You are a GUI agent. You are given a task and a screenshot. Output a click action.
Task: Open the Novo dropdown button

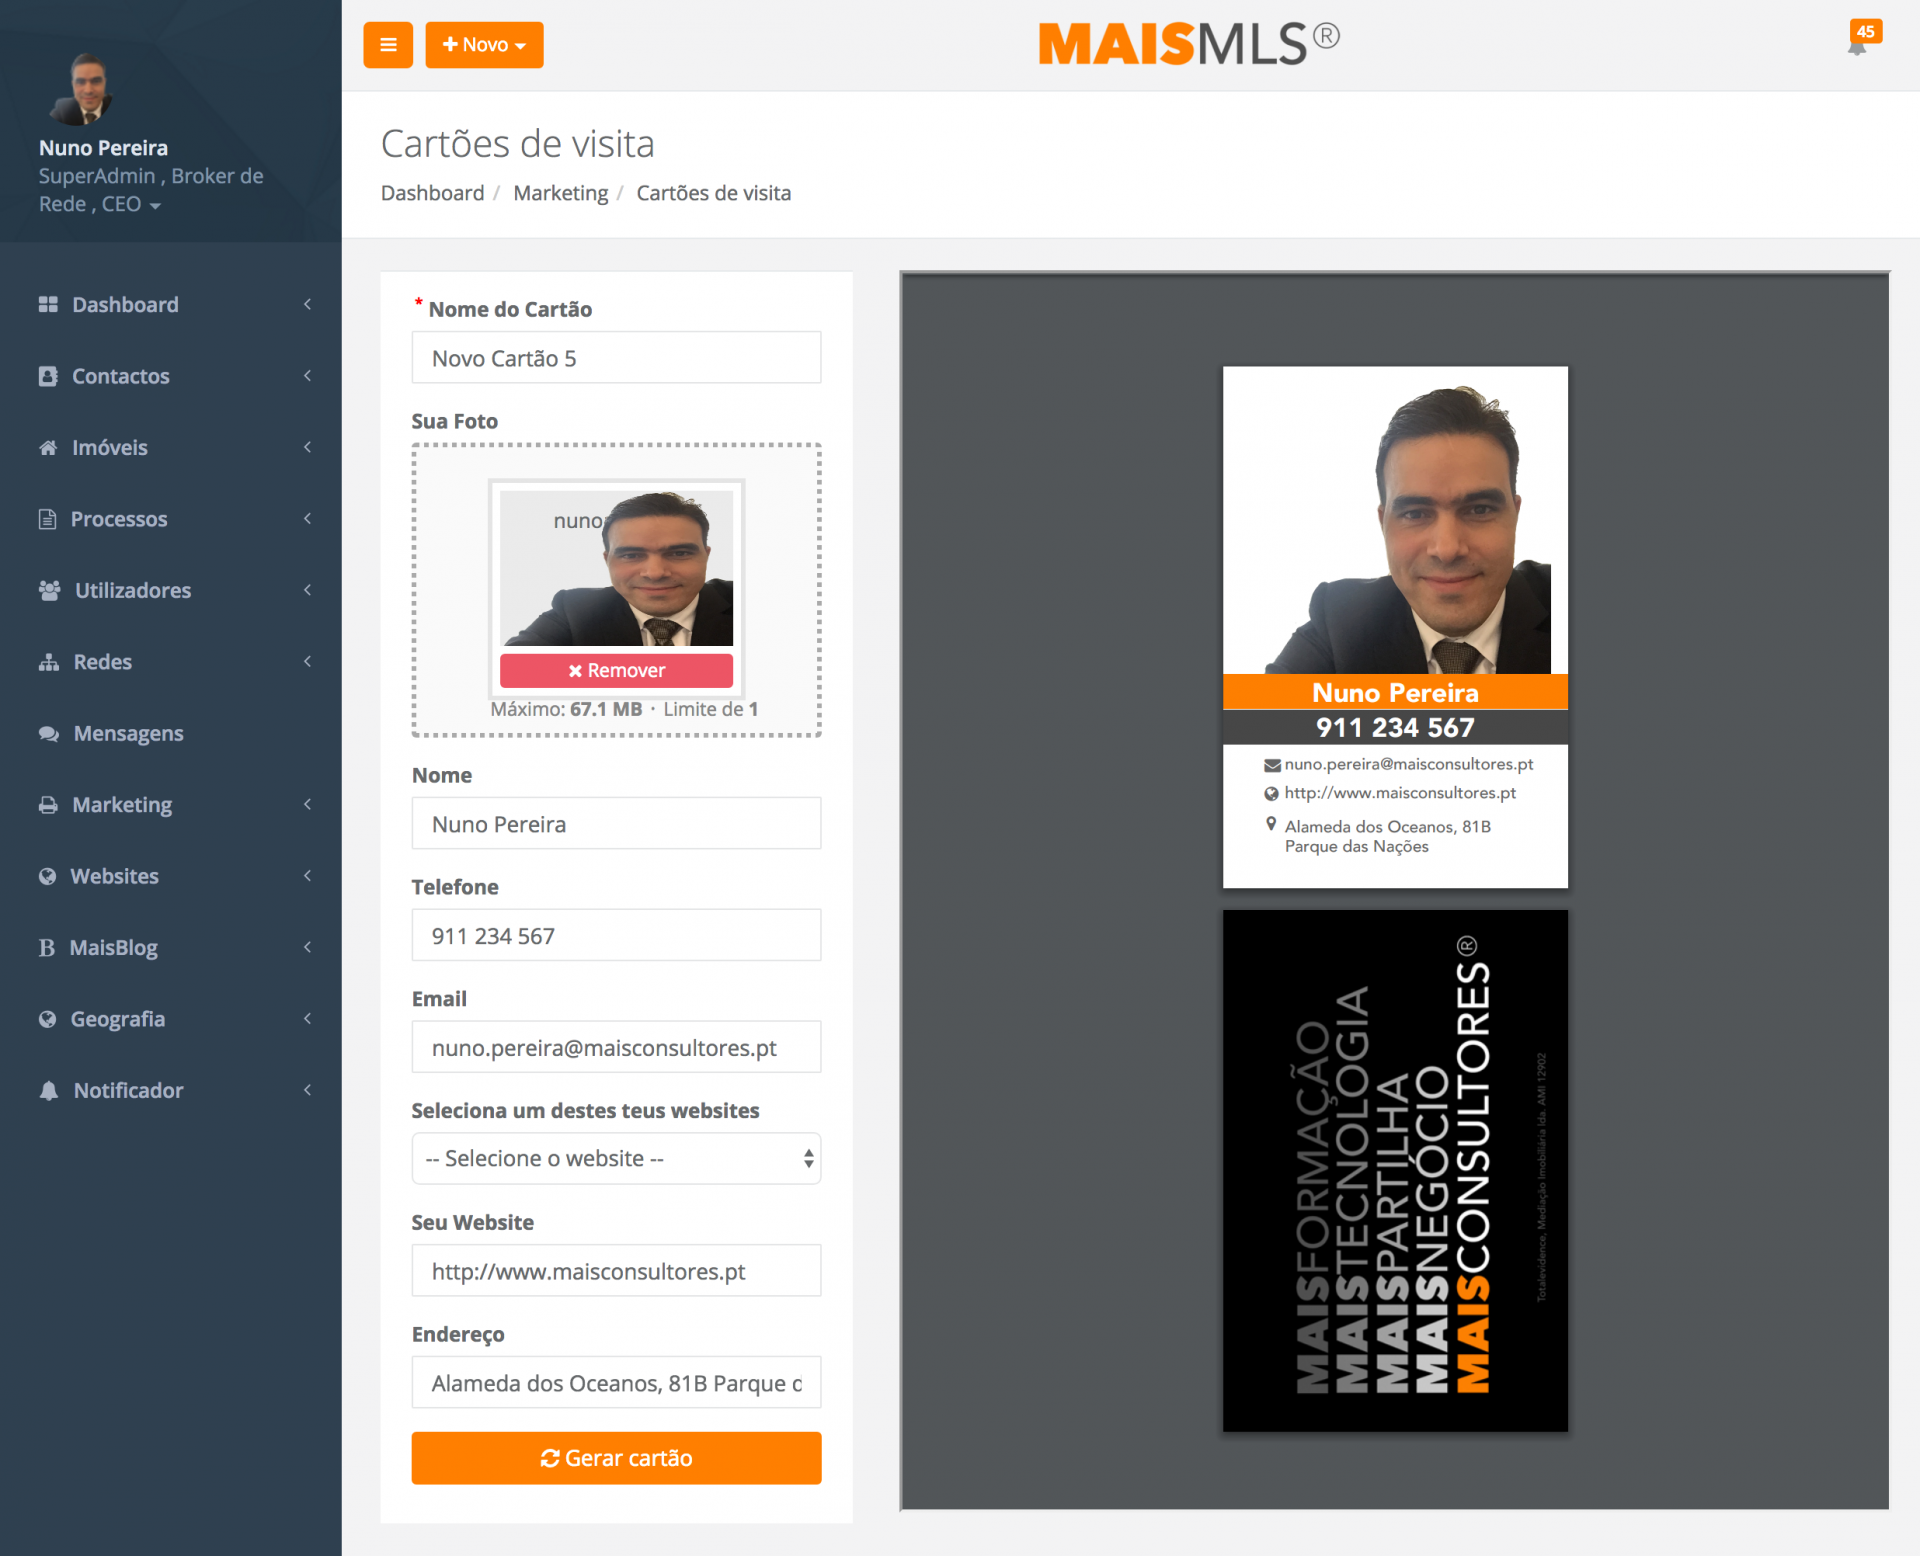point(484,45)
